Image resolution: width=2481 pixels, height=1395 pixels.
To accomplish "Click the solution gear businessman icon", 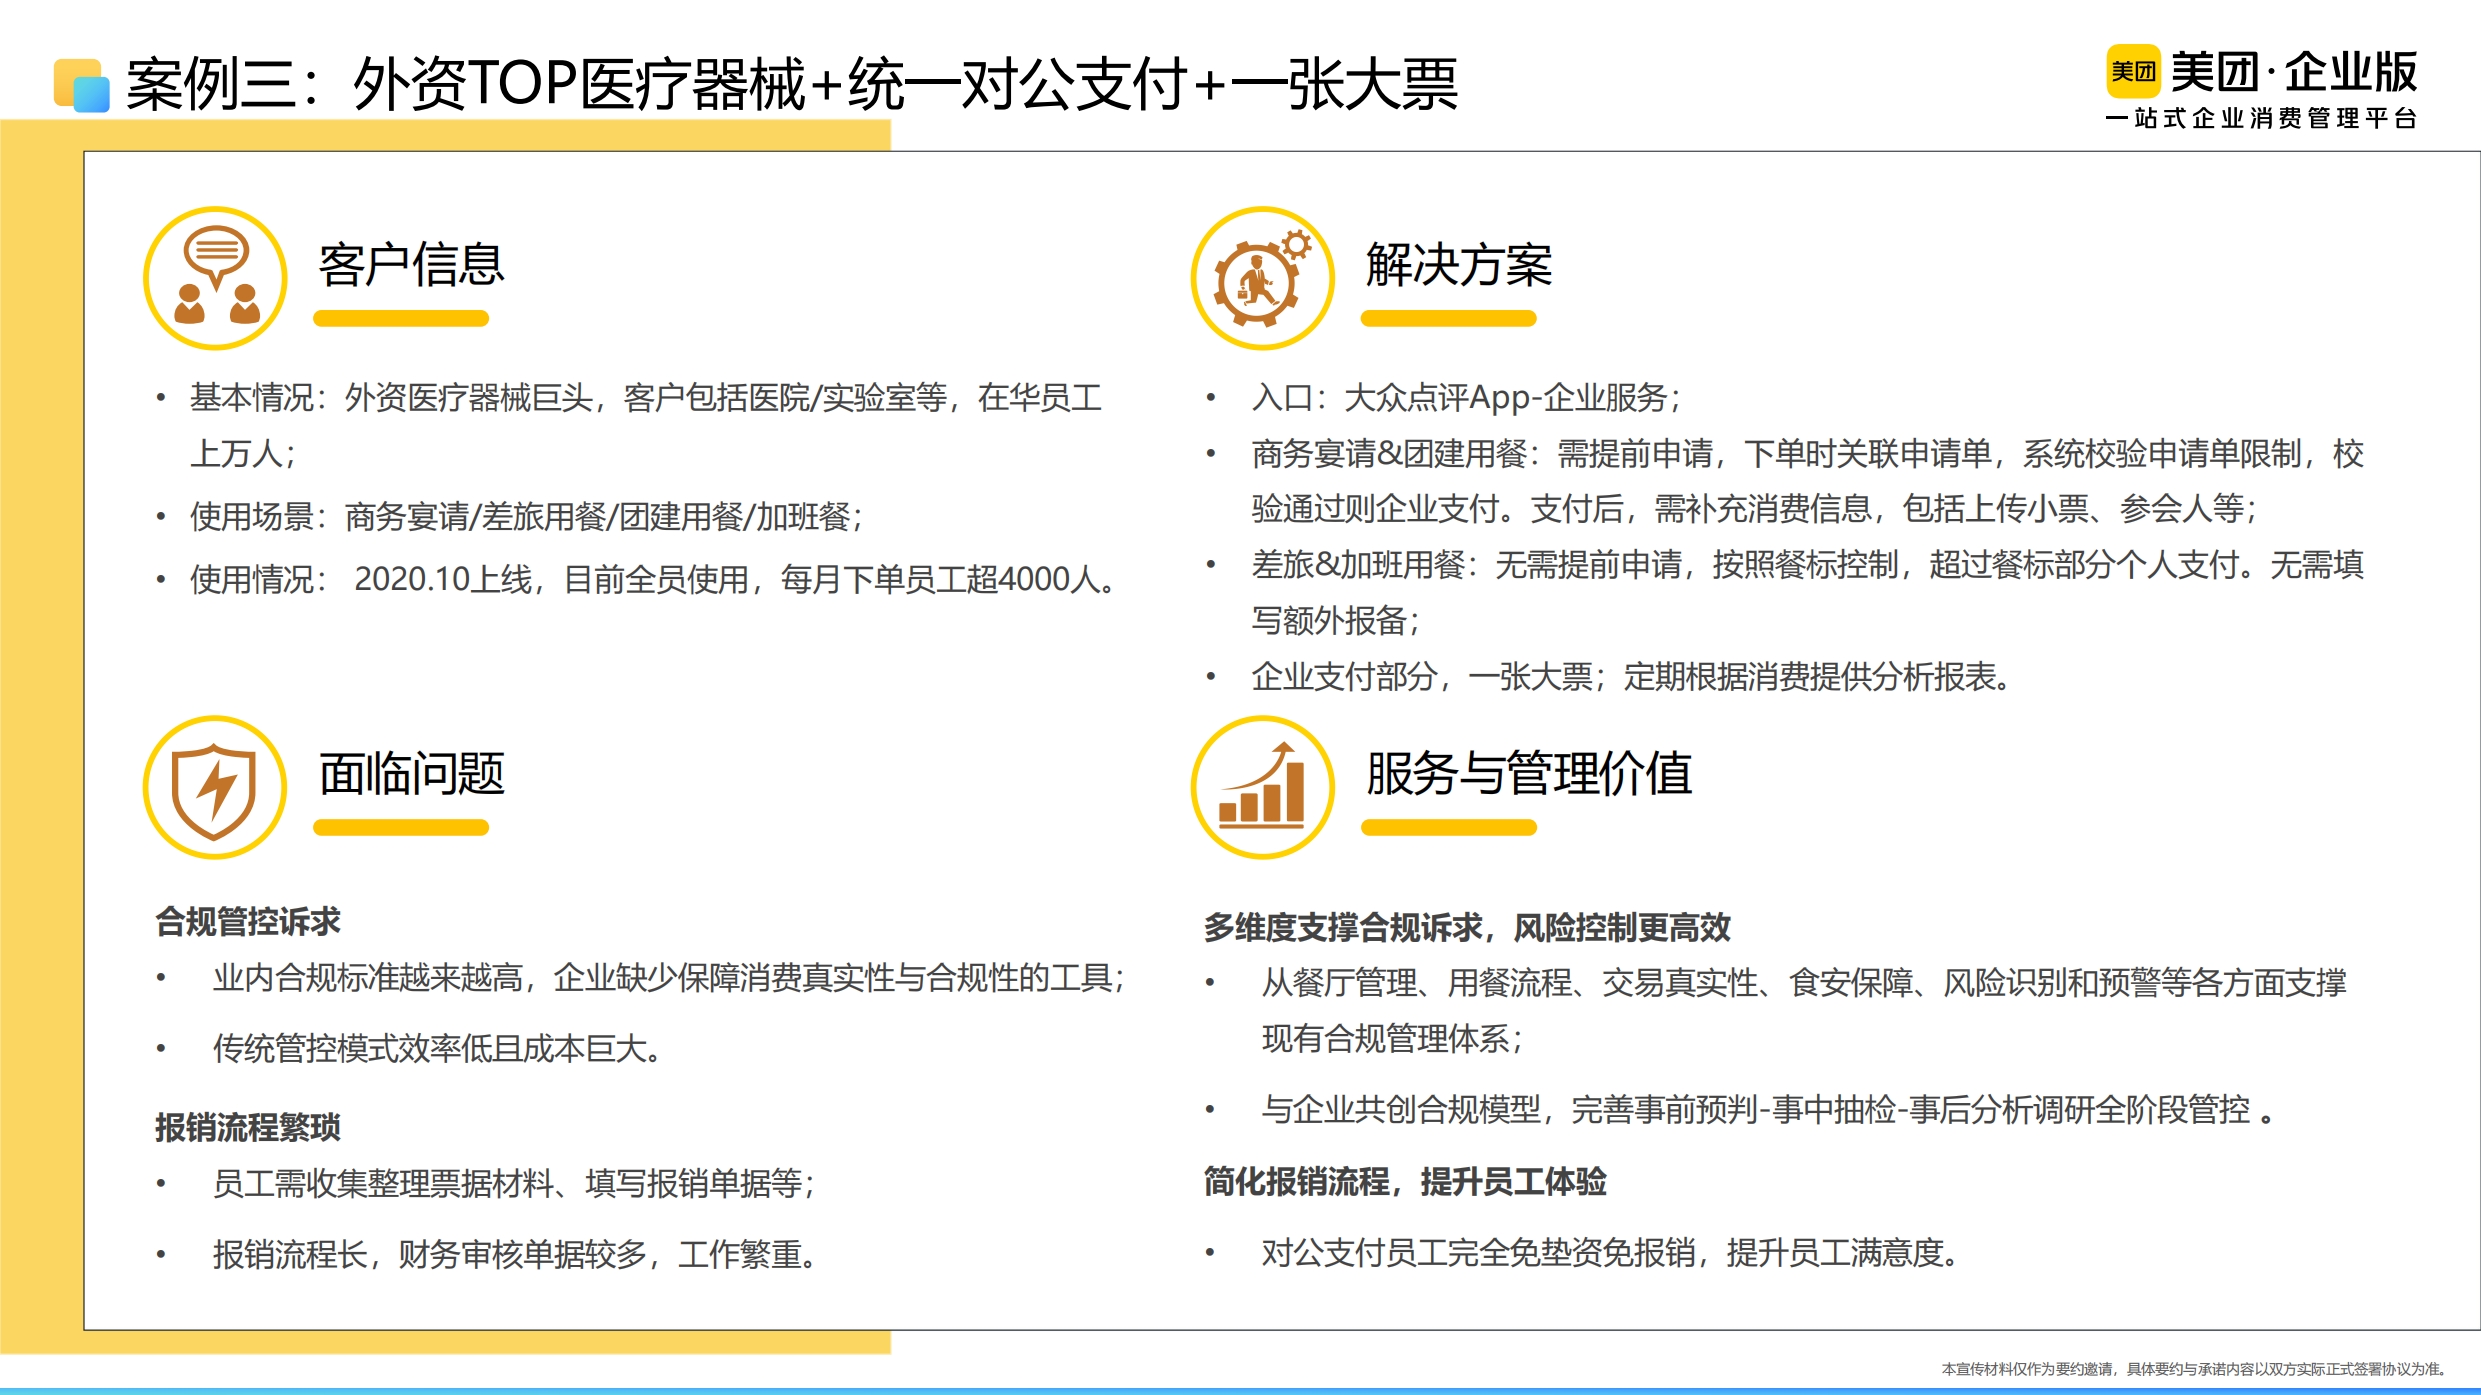I will (1262, 278).
